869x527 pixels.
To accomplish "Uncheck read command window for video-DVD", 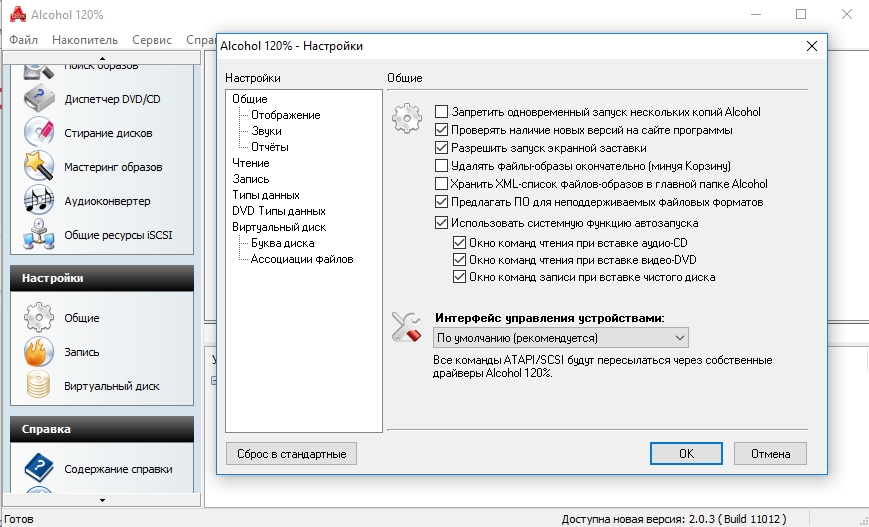I will click(459, 259).
